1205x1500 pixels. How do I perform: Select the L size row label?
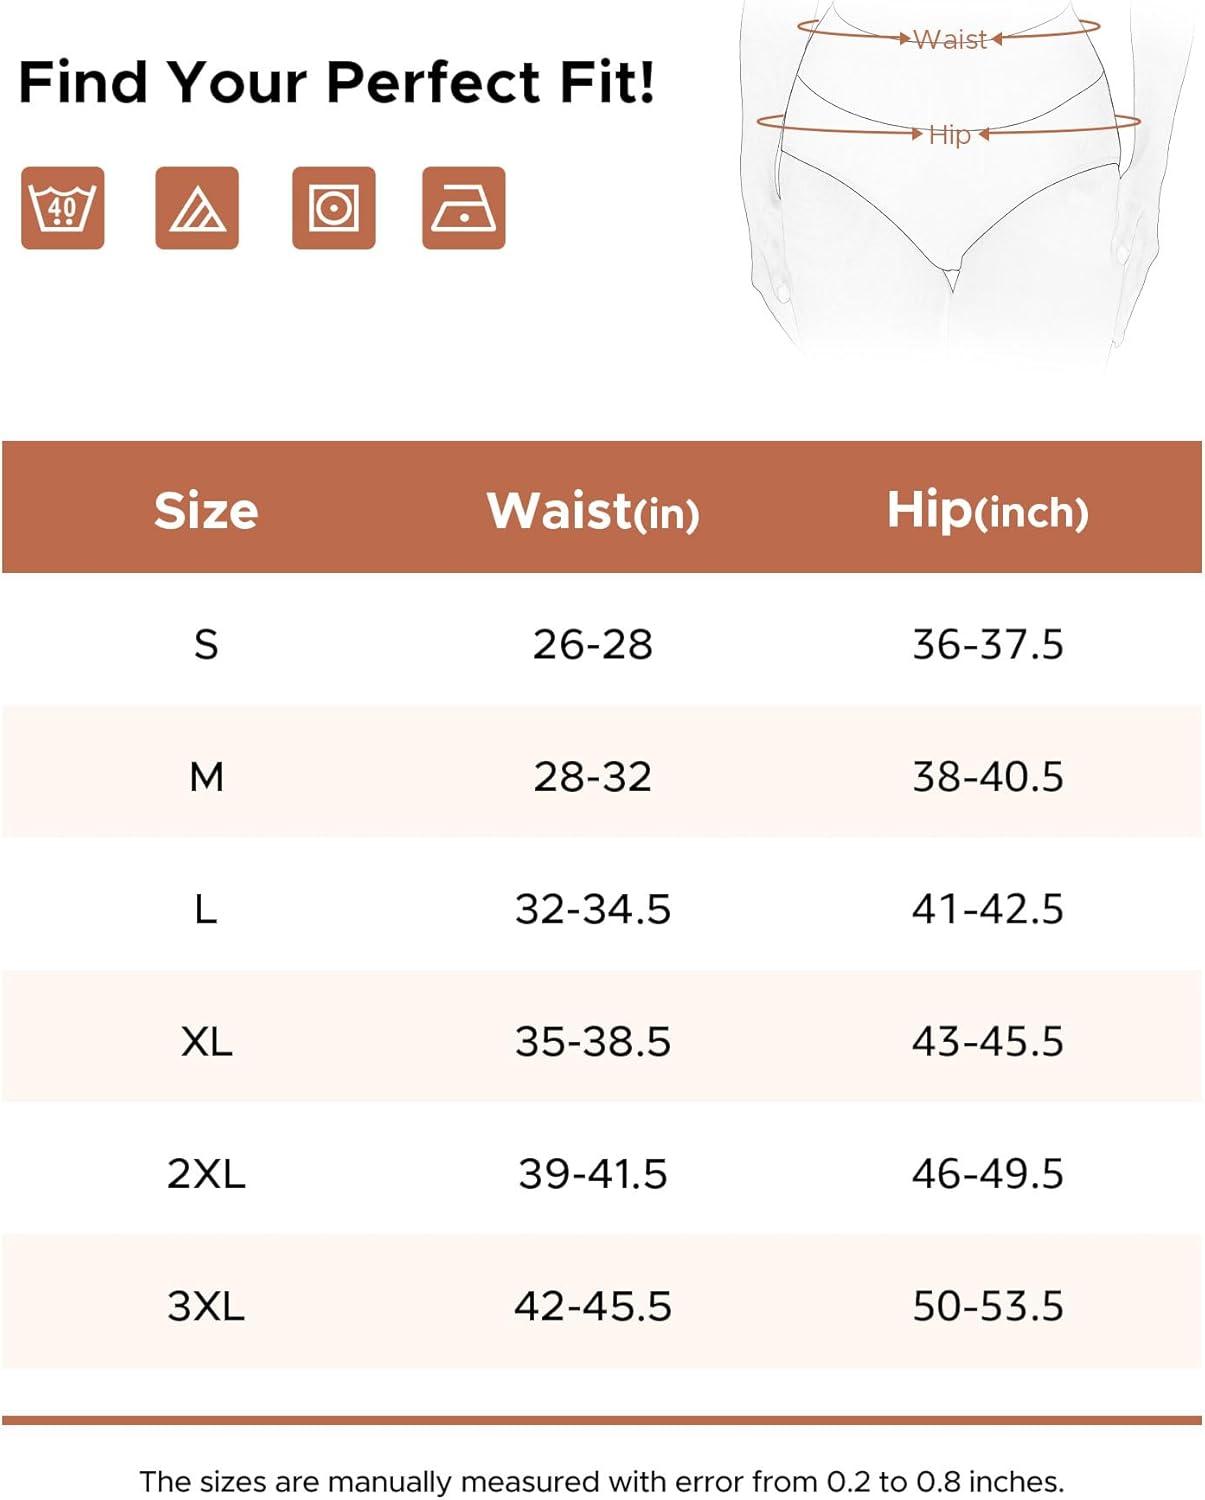(206, 909)
